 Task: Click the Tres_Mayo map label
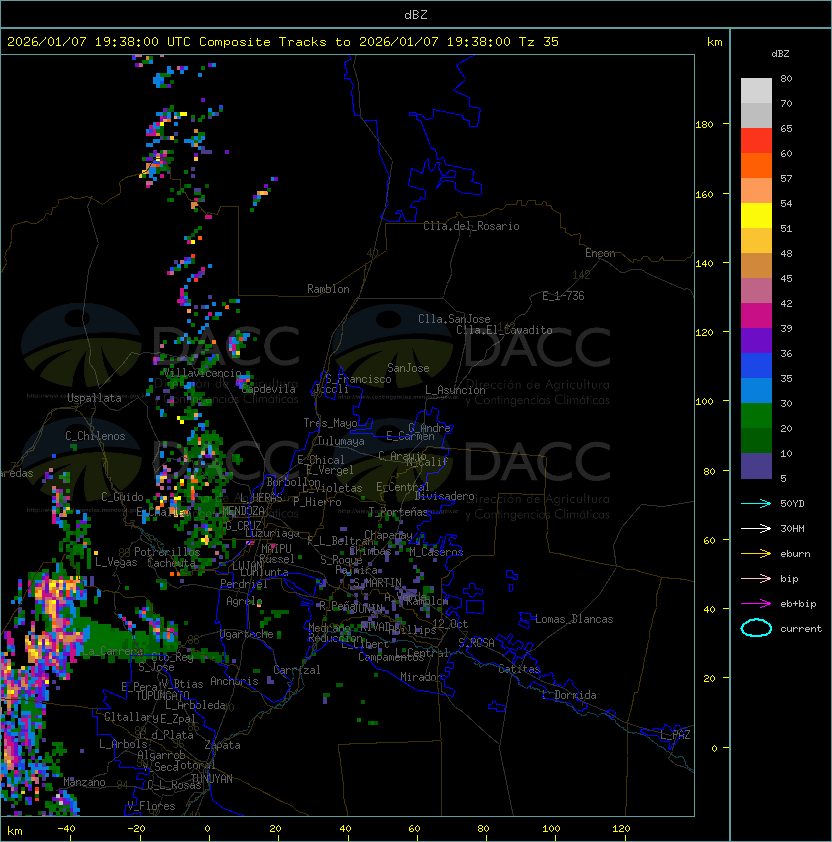330,423
